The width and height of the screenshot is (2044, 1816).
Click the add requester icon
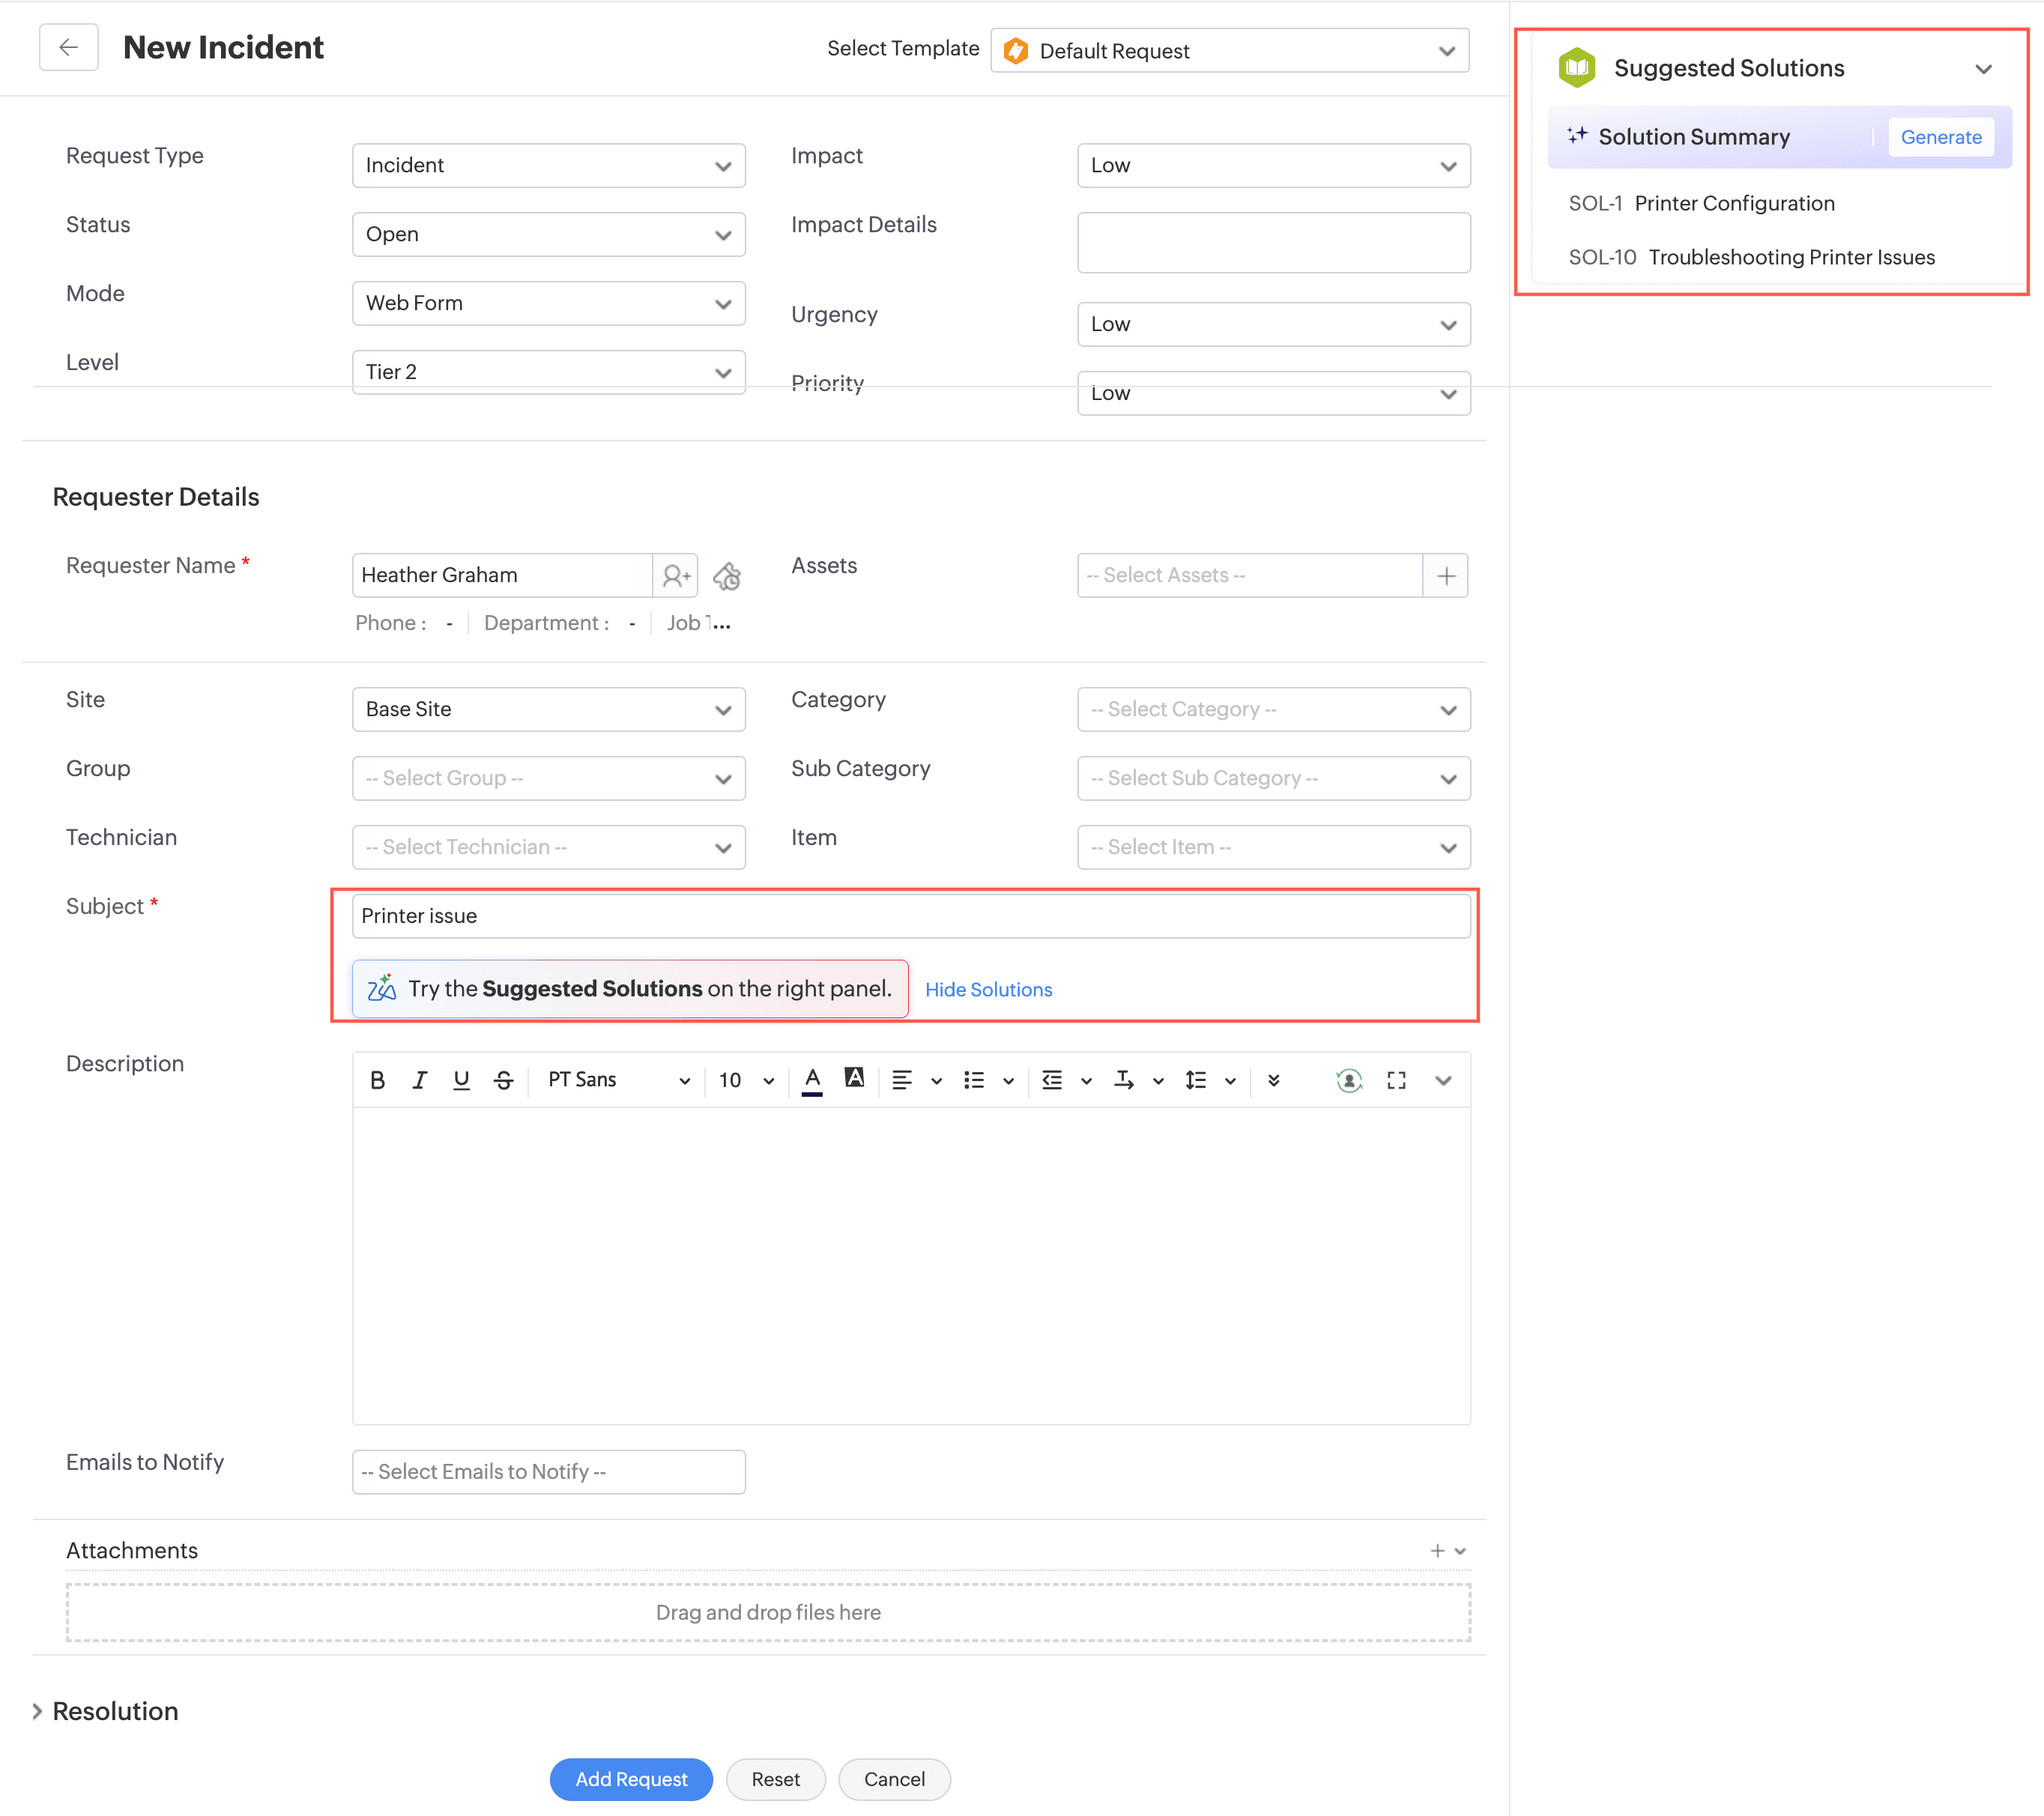point(676,575)
